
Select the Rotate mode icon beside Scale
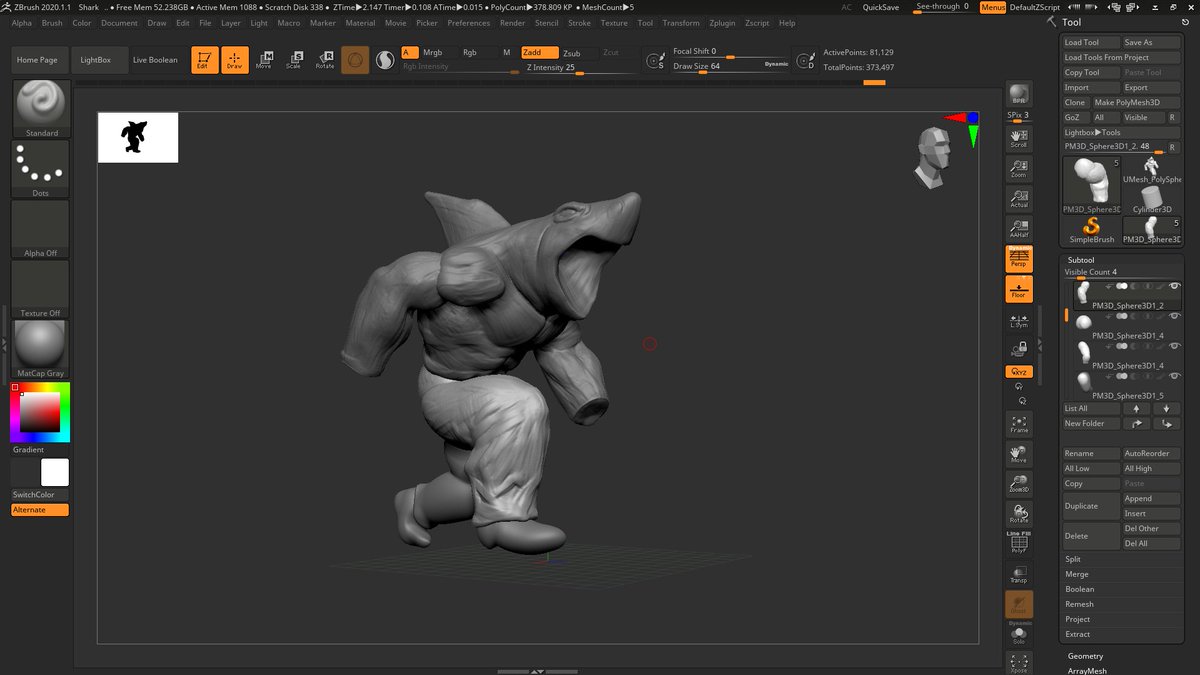click(325, 60)
